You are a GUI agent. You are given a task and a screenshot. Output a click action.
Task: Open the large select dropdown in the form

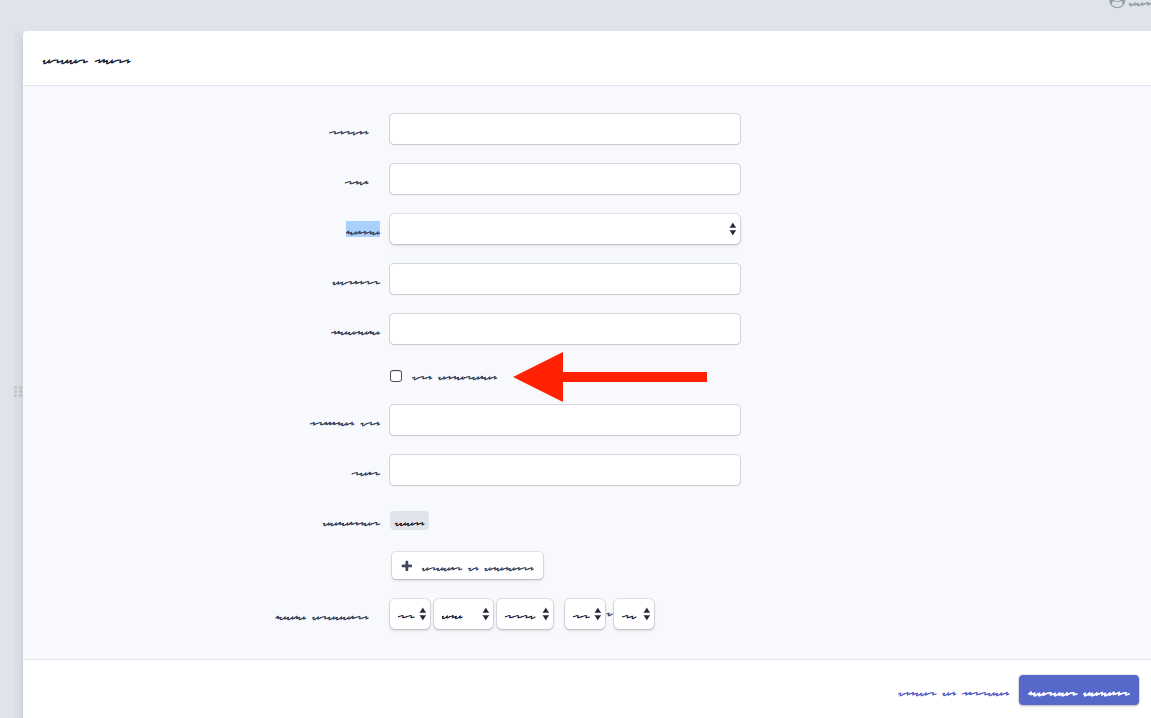point(564,229)
